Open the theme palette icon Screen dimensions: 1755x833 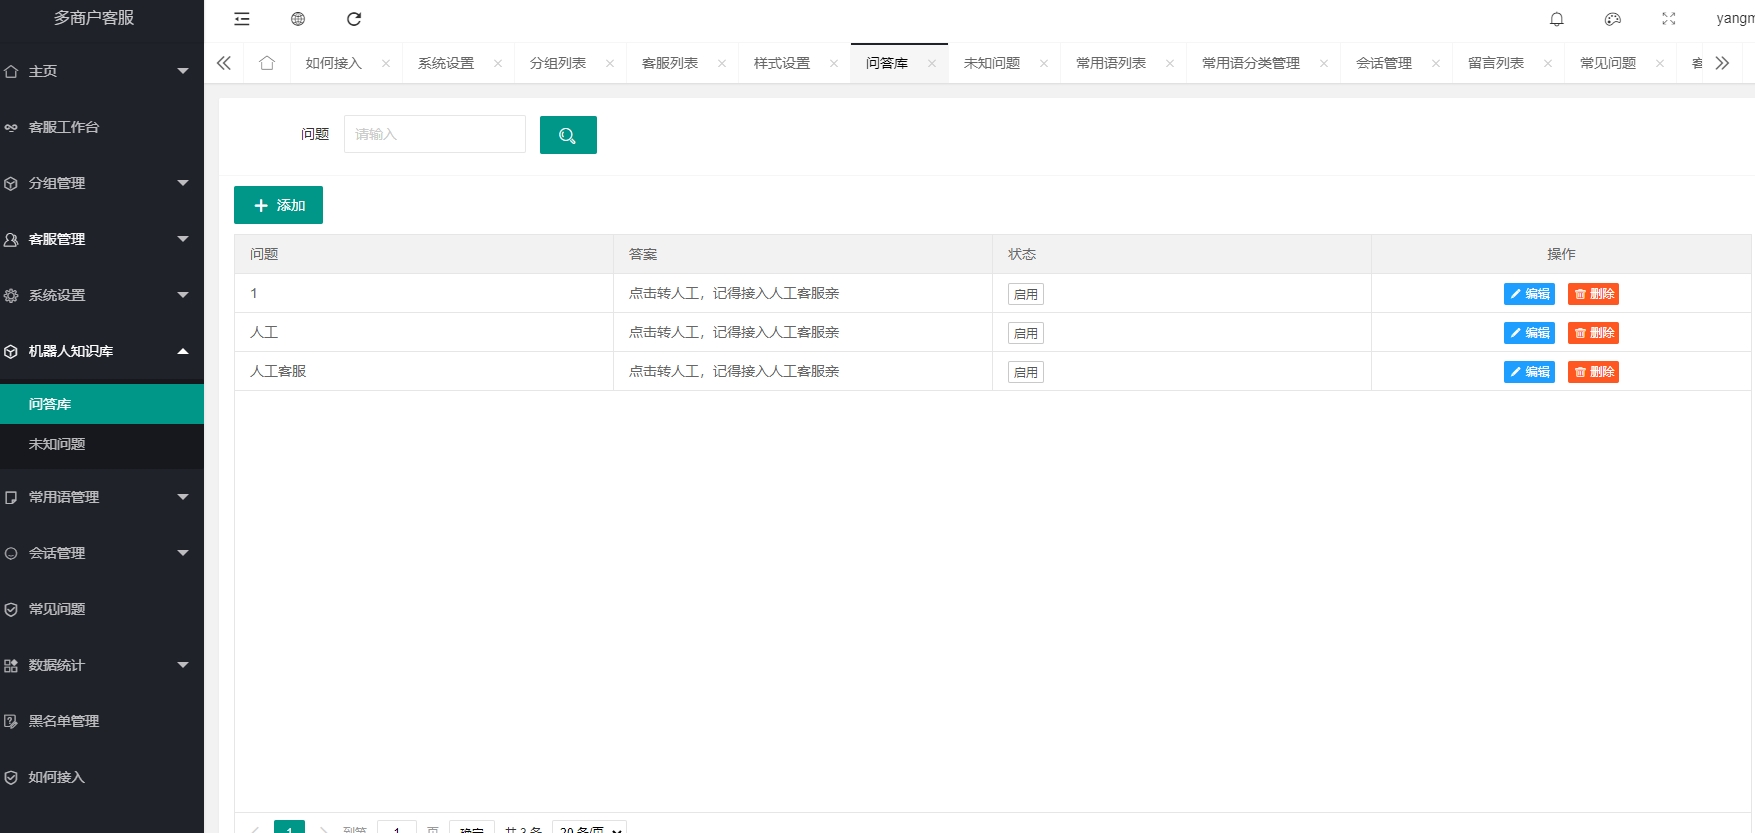[x=1613, y=19]
